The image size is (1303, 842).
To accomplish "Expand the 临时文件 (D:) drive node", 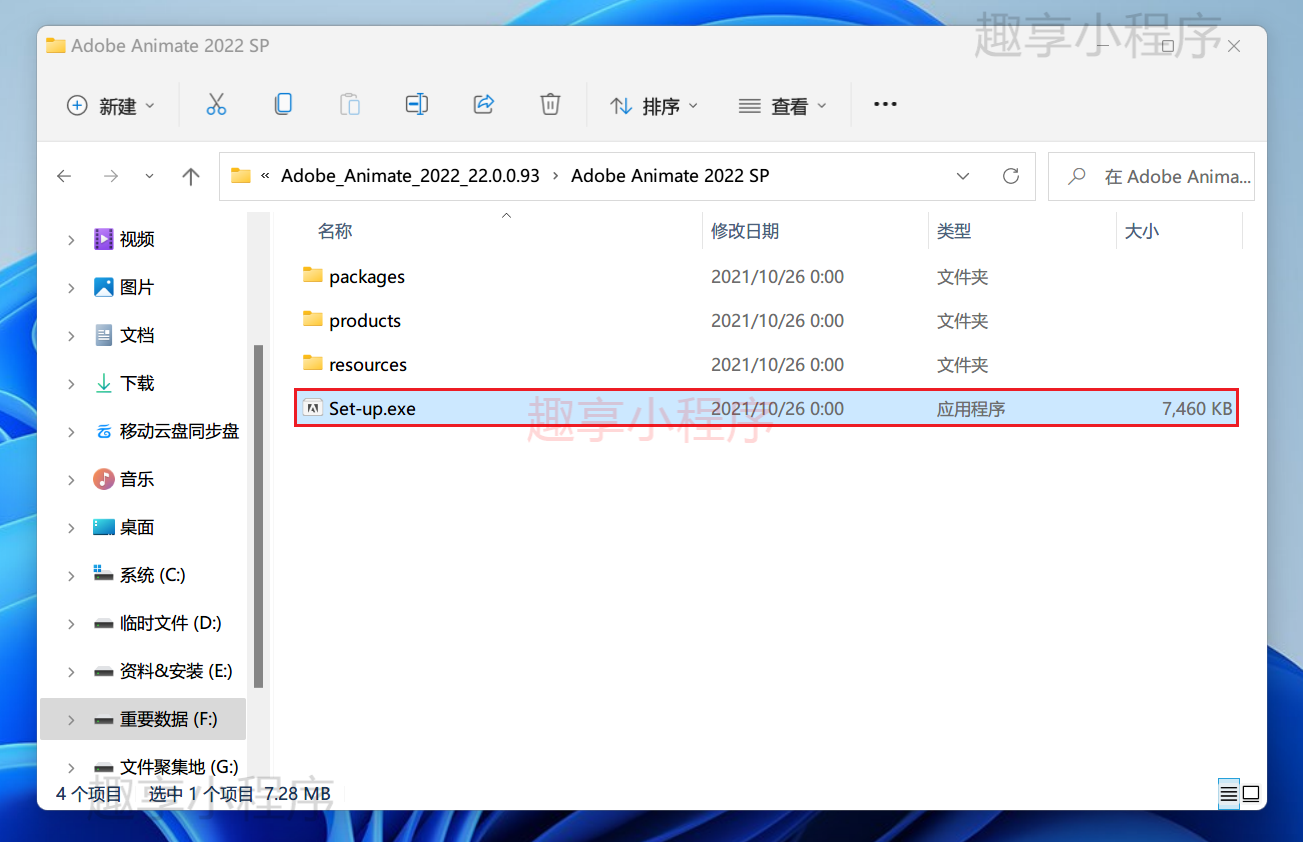I will (71, 624).
